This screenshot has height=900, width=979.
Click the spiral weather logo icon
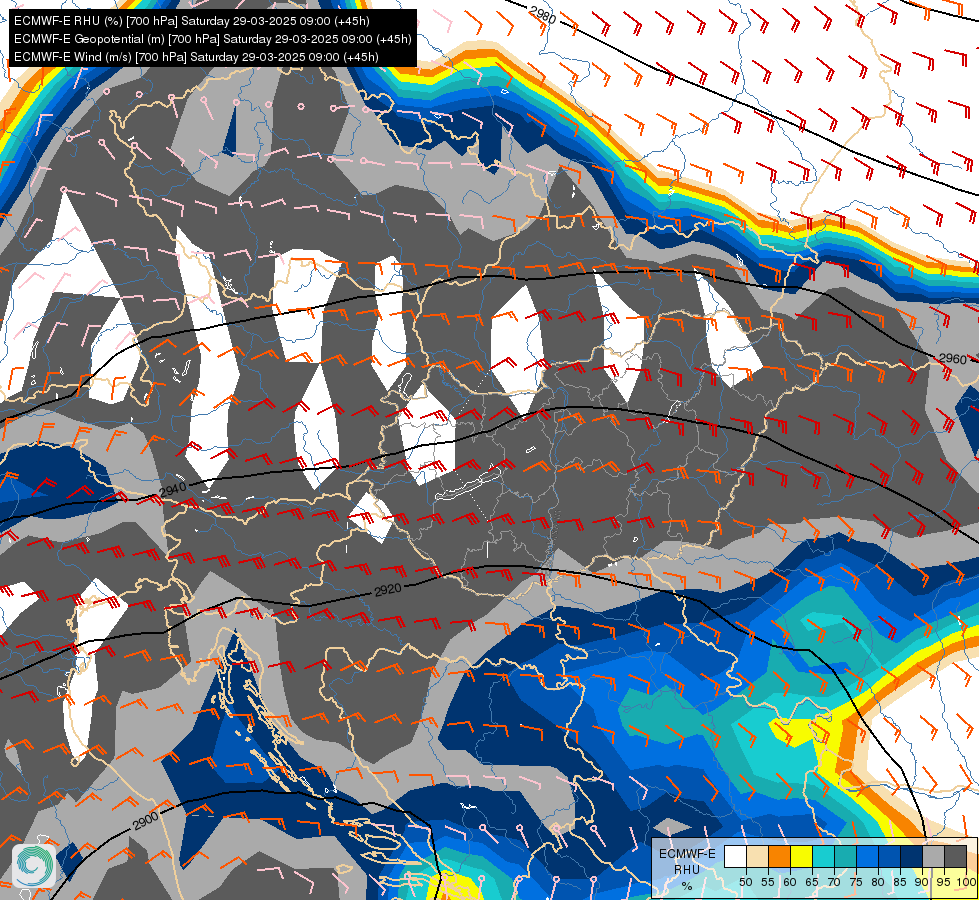[x=34, y=866]
